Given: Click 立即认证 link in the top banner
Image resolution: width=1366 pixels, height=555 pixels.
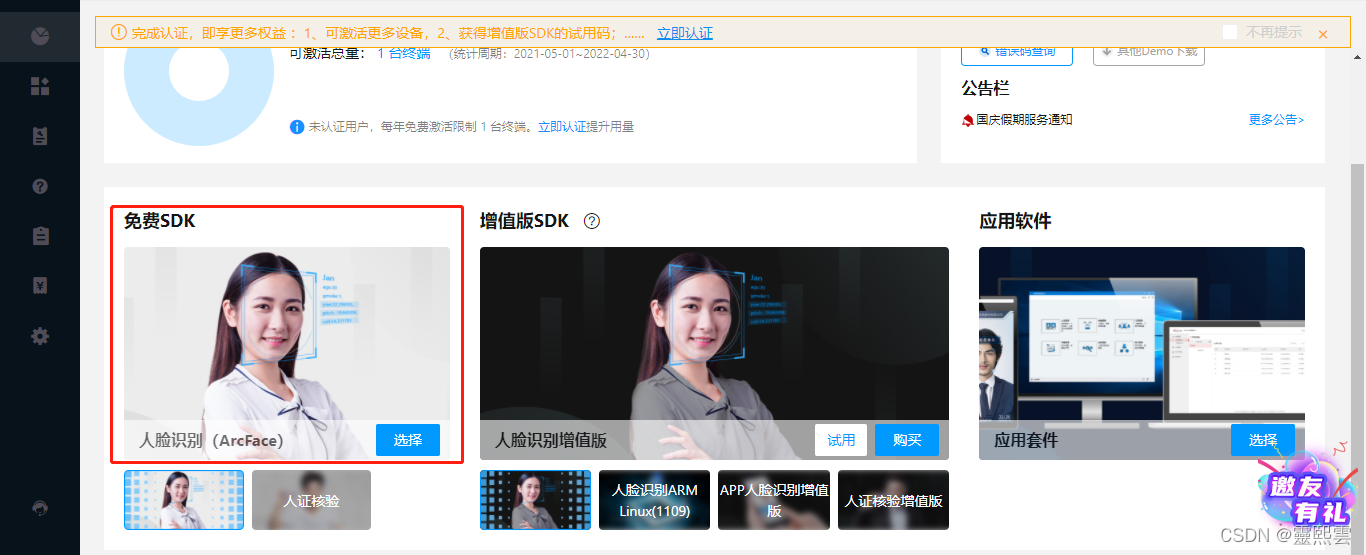Looking at the screenshot, I should [x=685, y=33].
